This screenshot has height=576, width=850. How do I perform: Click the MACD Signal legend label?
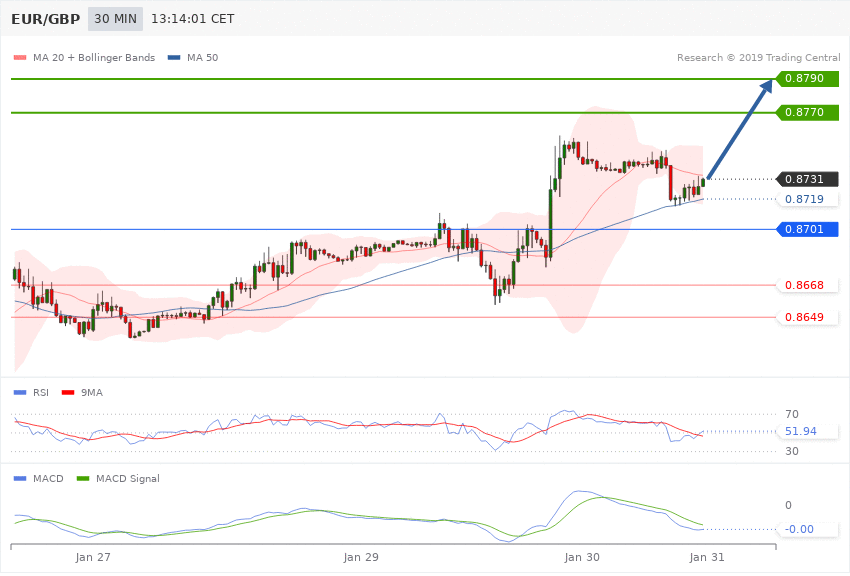point(128,478)
